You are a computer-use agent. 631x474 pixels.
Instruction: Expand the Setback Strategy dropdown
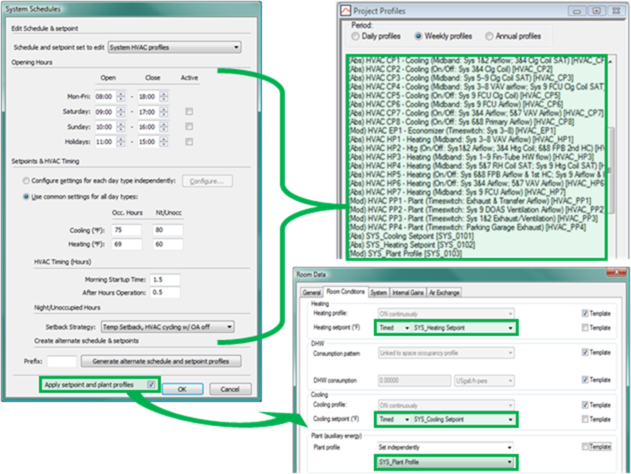(x=180, y=326)
